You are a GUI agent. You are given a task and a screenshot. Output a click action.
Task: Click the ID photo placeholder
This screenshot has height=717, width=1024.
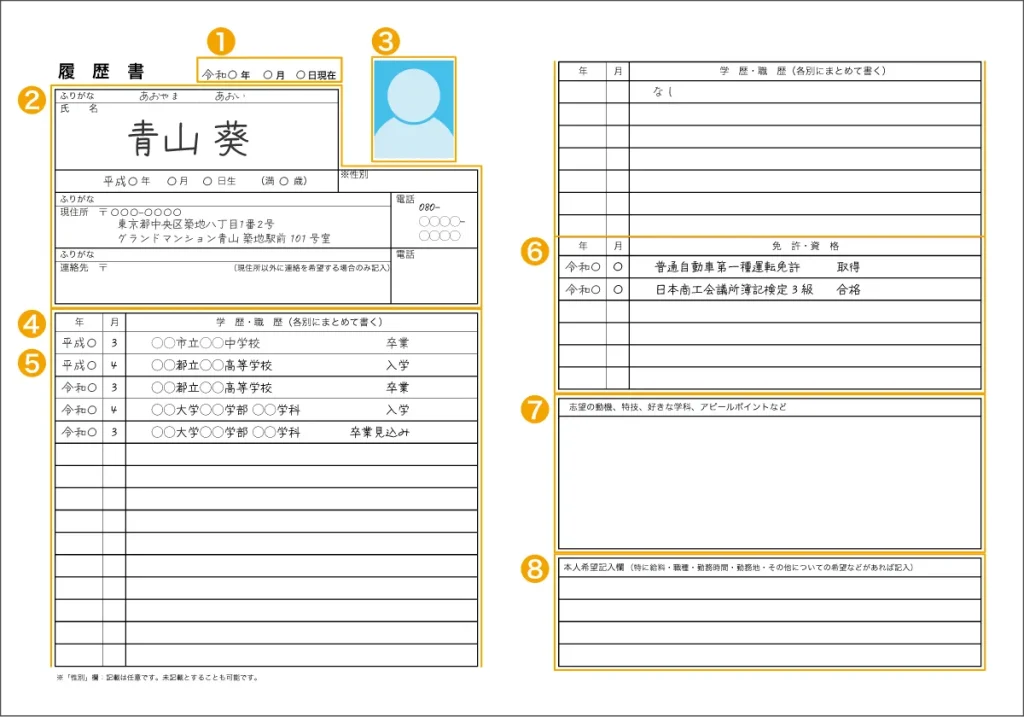[x=413, y=109]
